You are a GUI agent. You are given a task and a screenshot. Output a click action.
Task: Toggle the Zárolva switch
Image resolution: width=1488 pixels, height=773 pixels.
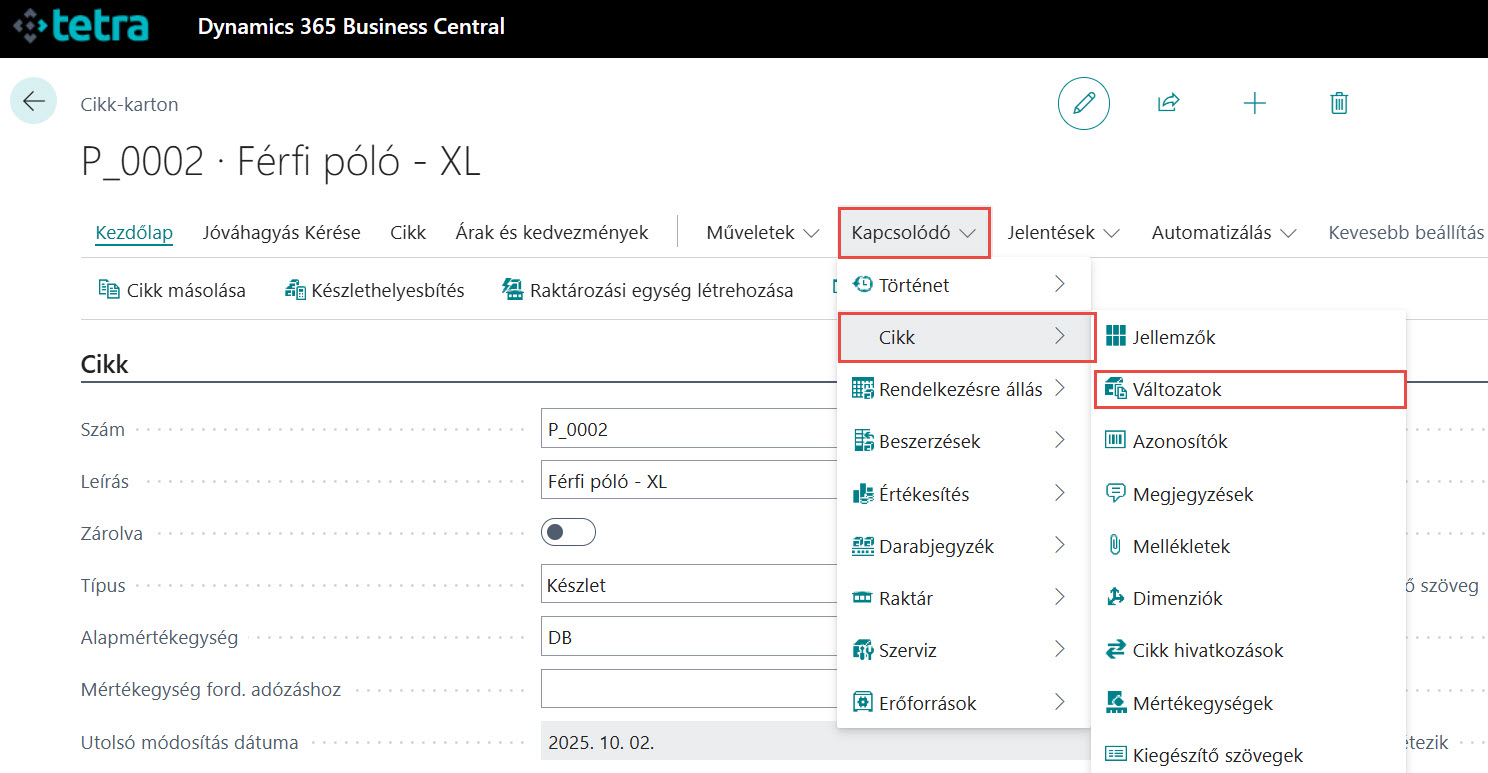(568, 533)
